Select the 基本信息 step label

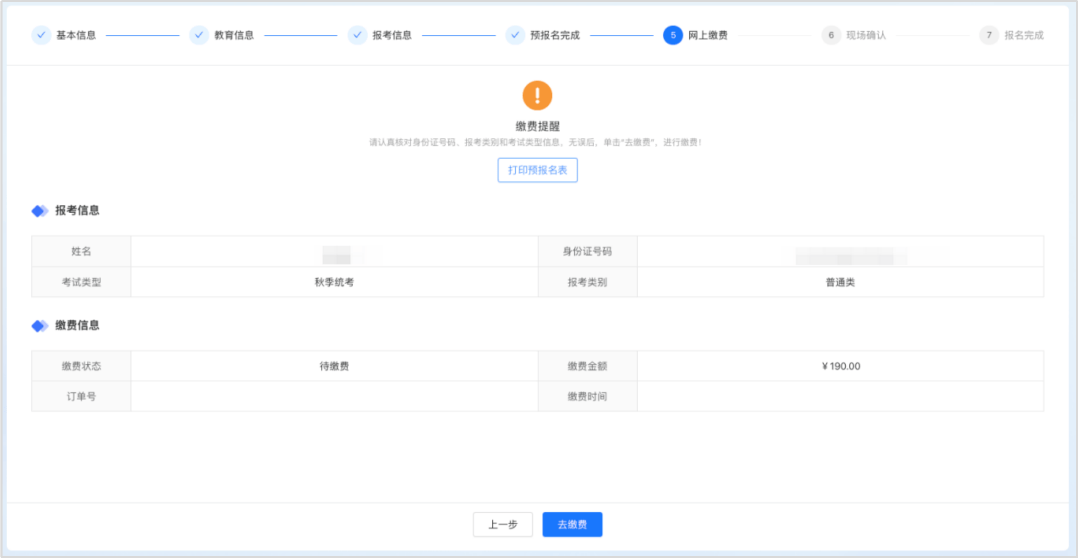76,35
